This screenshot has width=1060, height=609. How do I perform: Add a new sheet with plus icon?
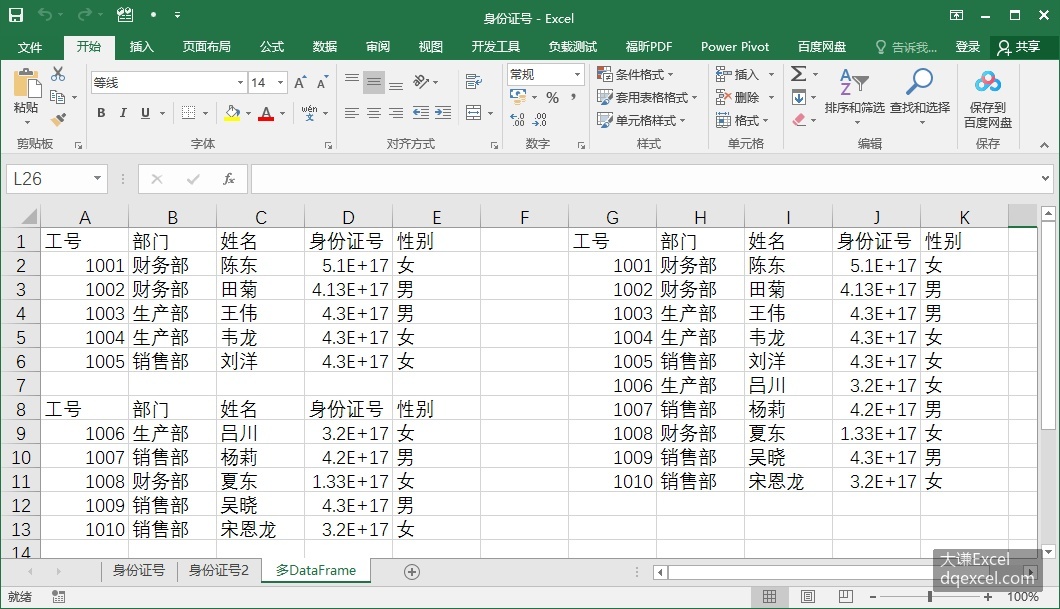click(x=412, y=572)
